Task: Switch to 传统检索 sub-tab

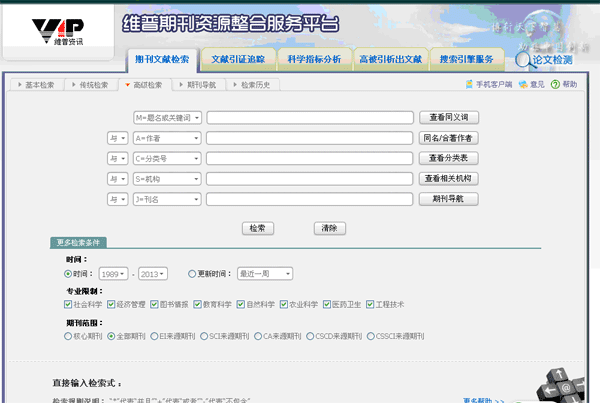Action: click(90, 85)
